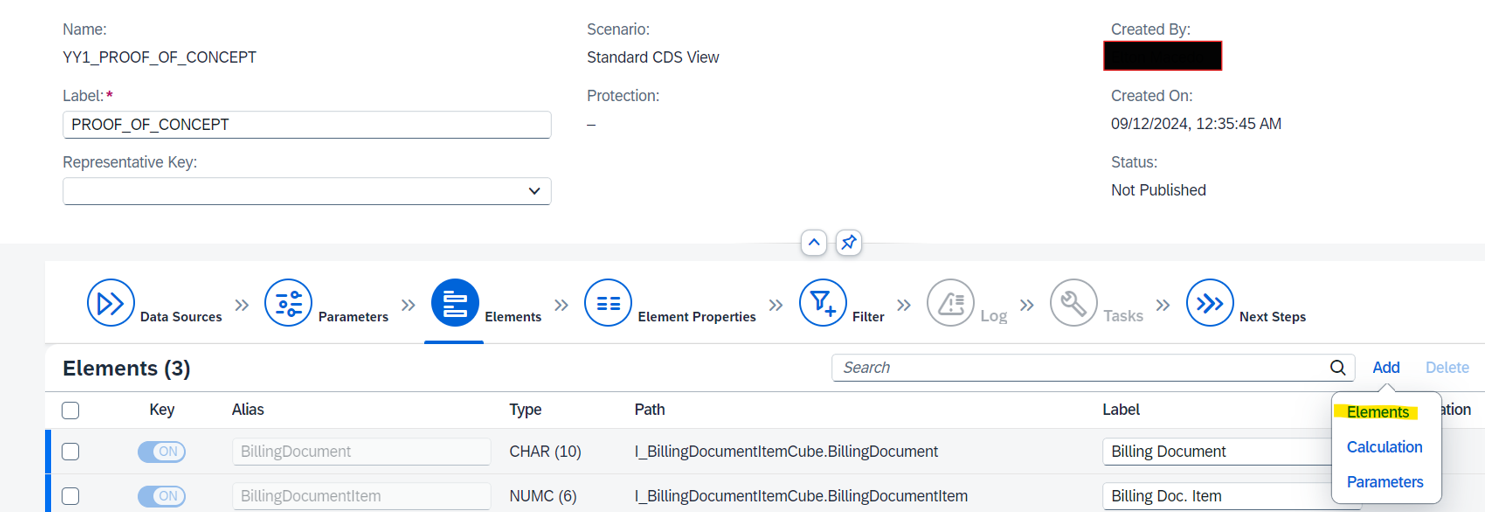Go to the Element Properties step icon

tap(609, 303)
